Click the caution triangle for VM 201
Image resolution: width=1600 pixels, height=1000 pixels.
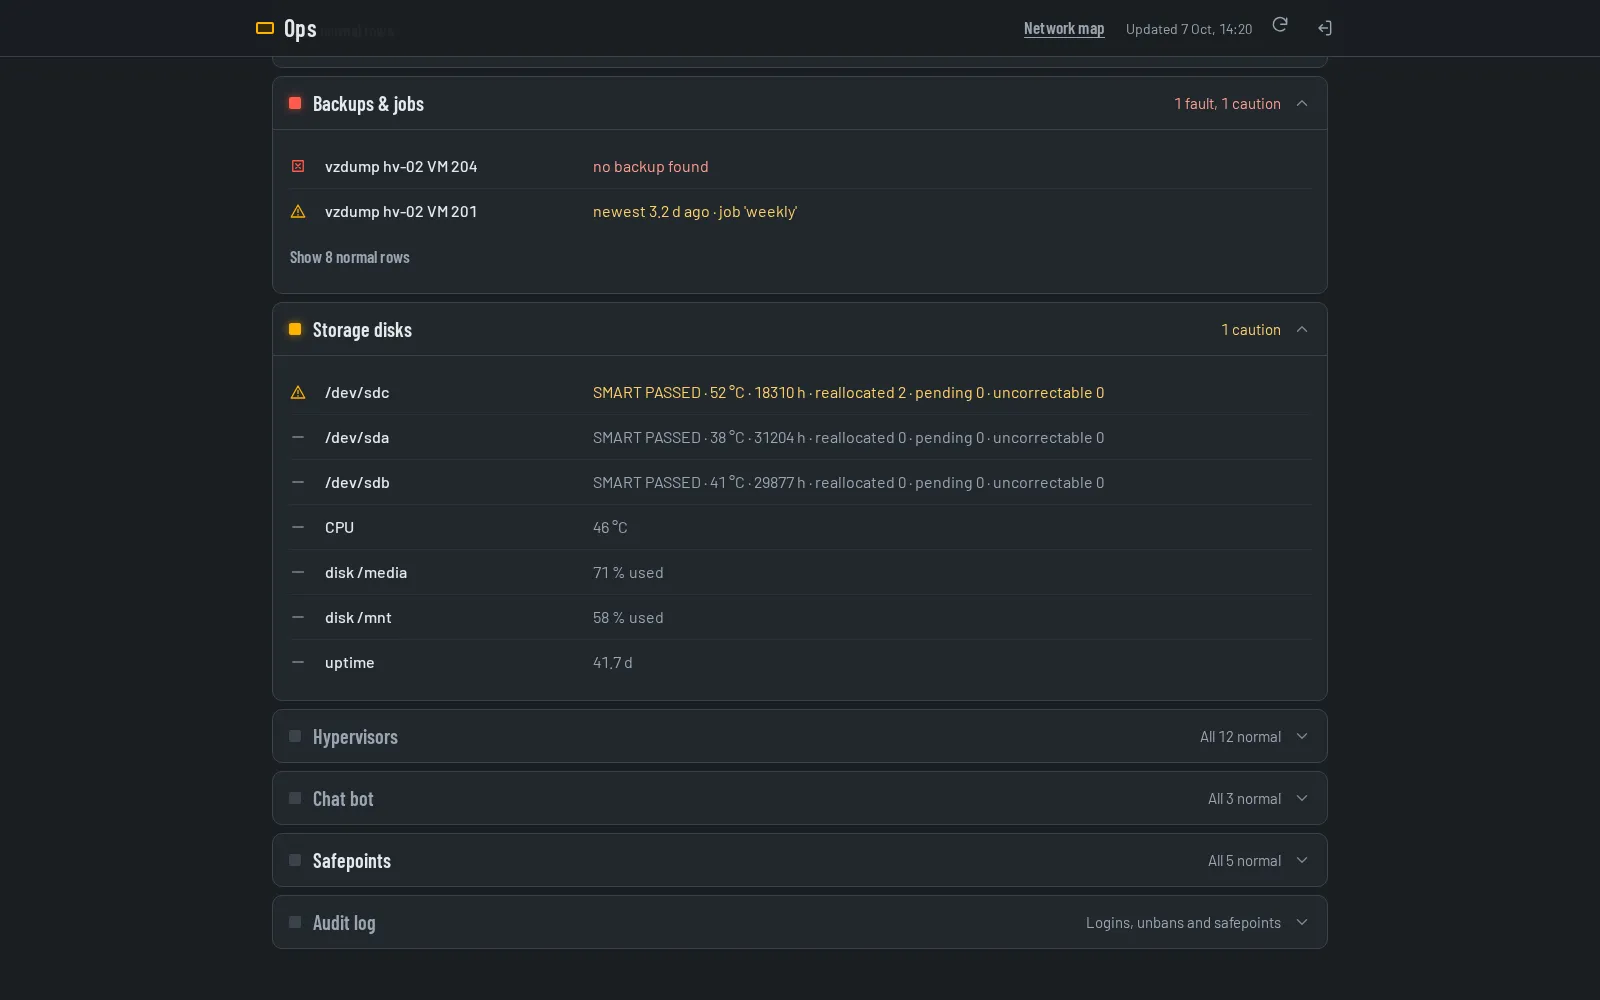pos(298,211)
